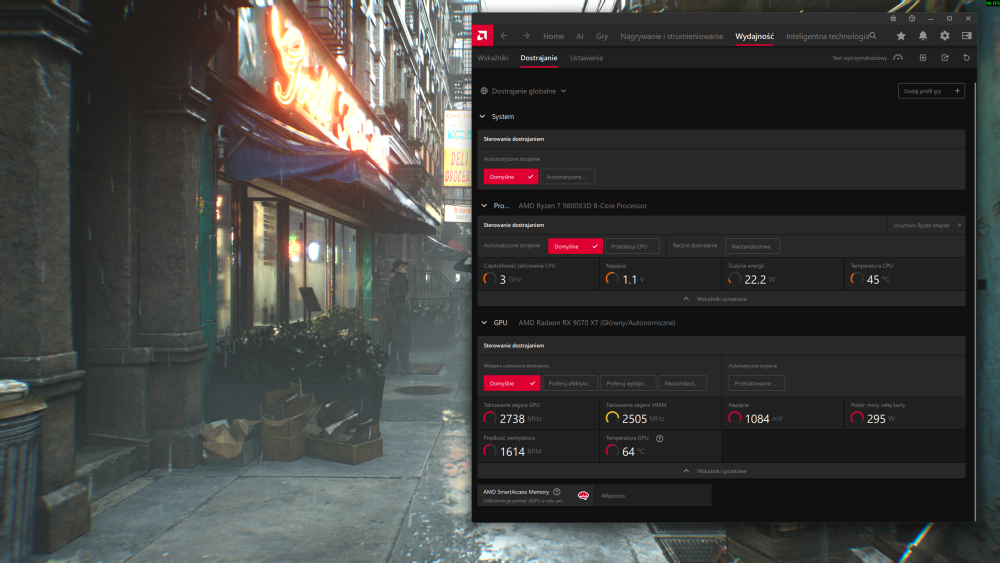The height and width of the screenshot is (563, 1000).
Task: Collapse the GPU section chevron
Action: tap(484, 323)
